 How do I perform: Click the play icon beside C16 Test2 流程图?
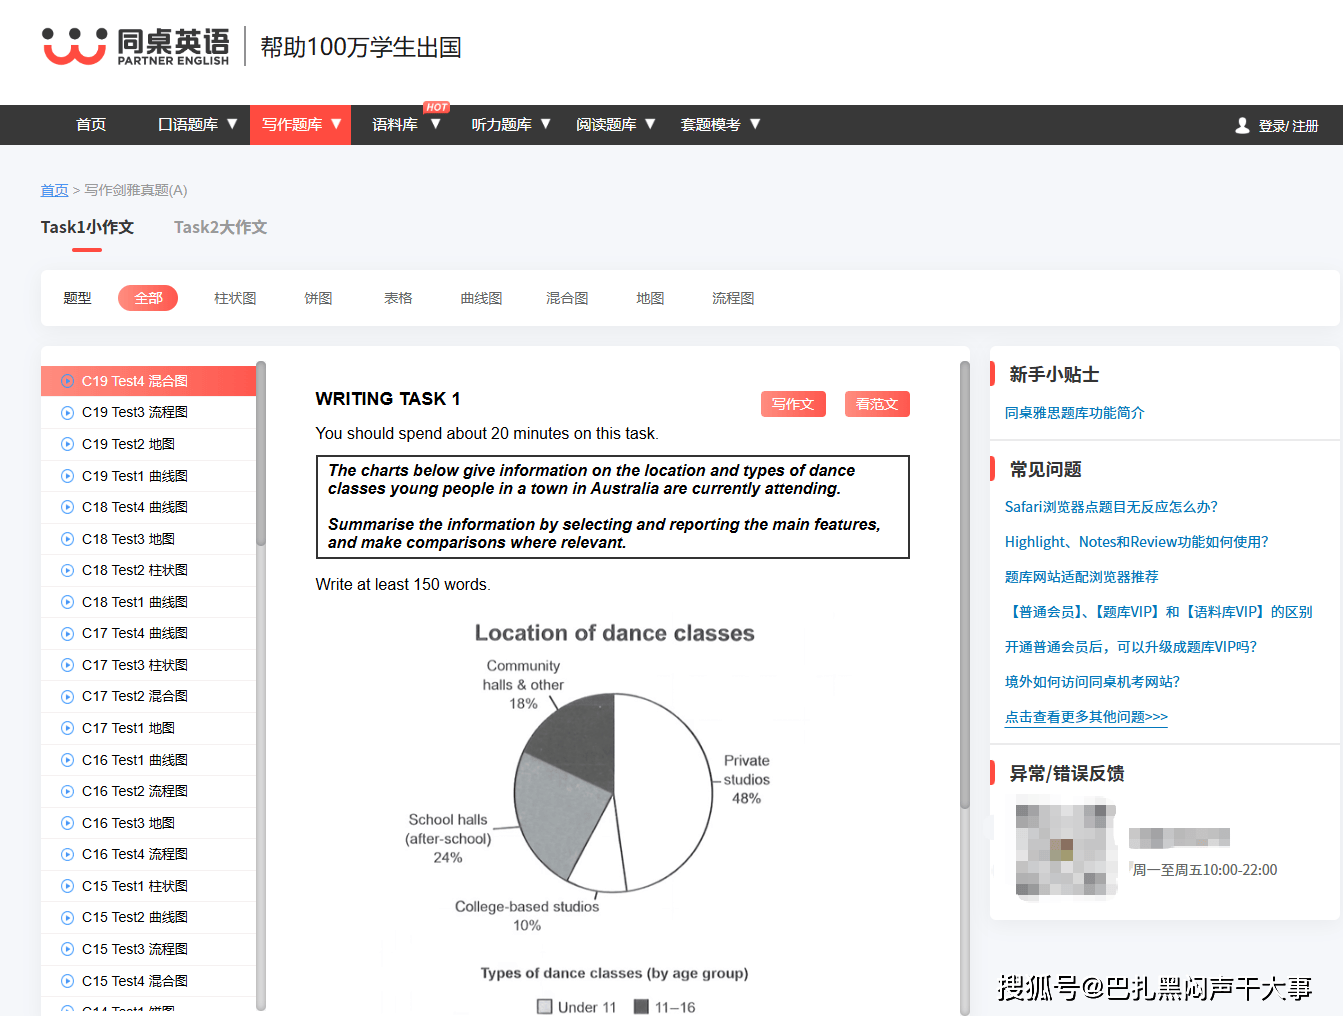tap(67, 791)
